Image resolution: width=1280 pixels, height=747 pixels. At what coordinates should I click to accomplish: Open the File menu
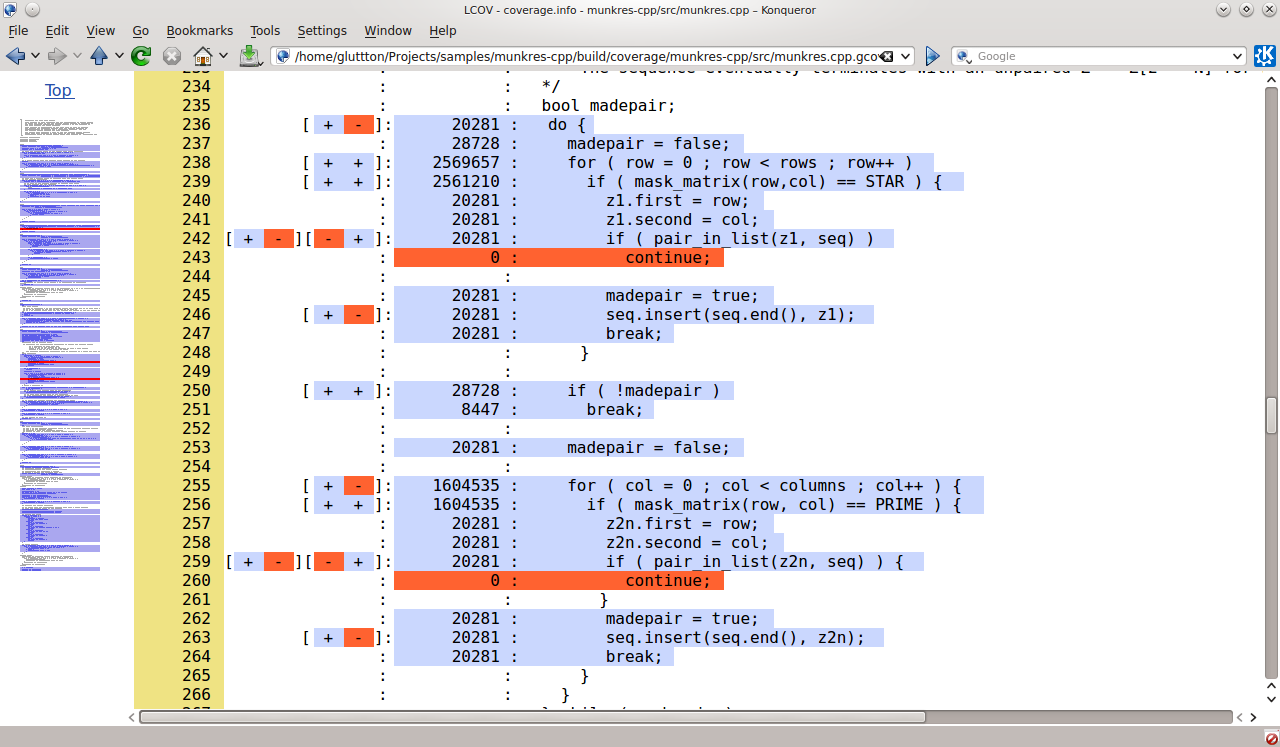click(18, 31)
